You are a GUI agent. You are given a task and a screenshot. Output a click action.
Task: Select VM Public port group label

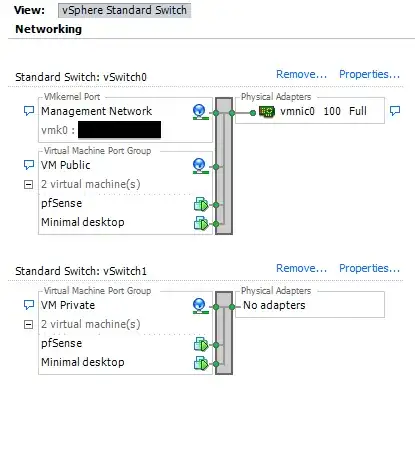coord(66,165)
